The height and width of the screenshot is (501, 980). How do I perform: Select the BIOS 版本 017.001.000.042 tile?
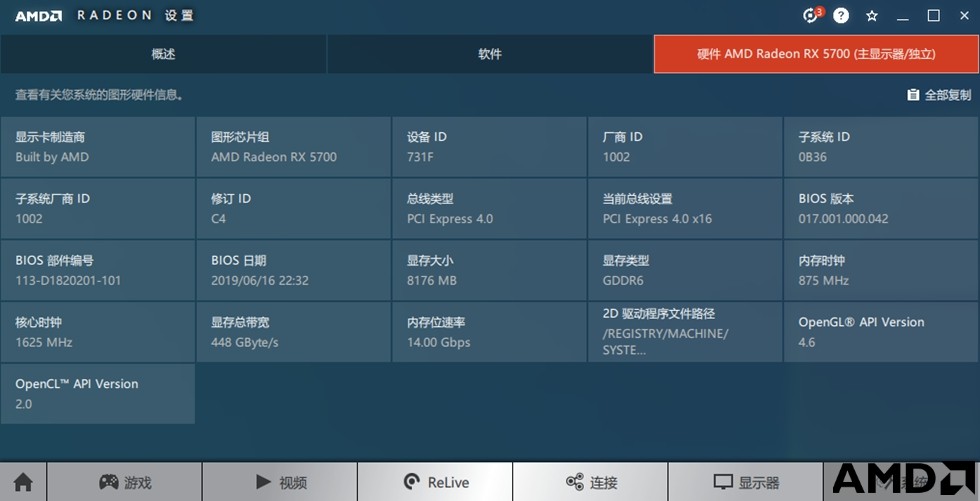tap(882, 208)
